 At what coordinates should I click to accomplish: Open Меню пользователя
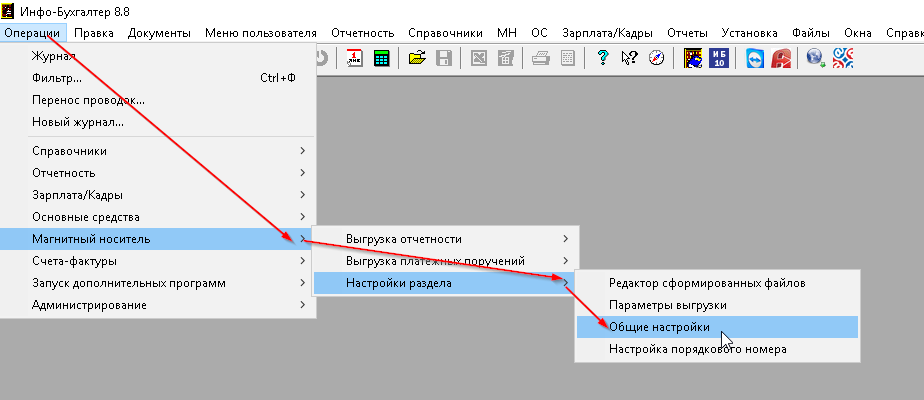coord(261,33)
